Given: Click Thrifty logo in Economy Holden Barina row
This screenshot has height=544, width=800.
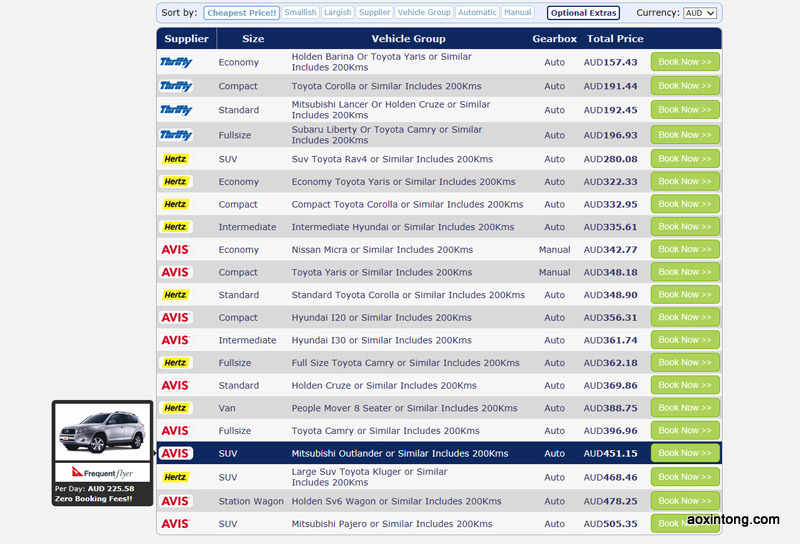Looking at the screenshot, I should [x=176, y=62].
